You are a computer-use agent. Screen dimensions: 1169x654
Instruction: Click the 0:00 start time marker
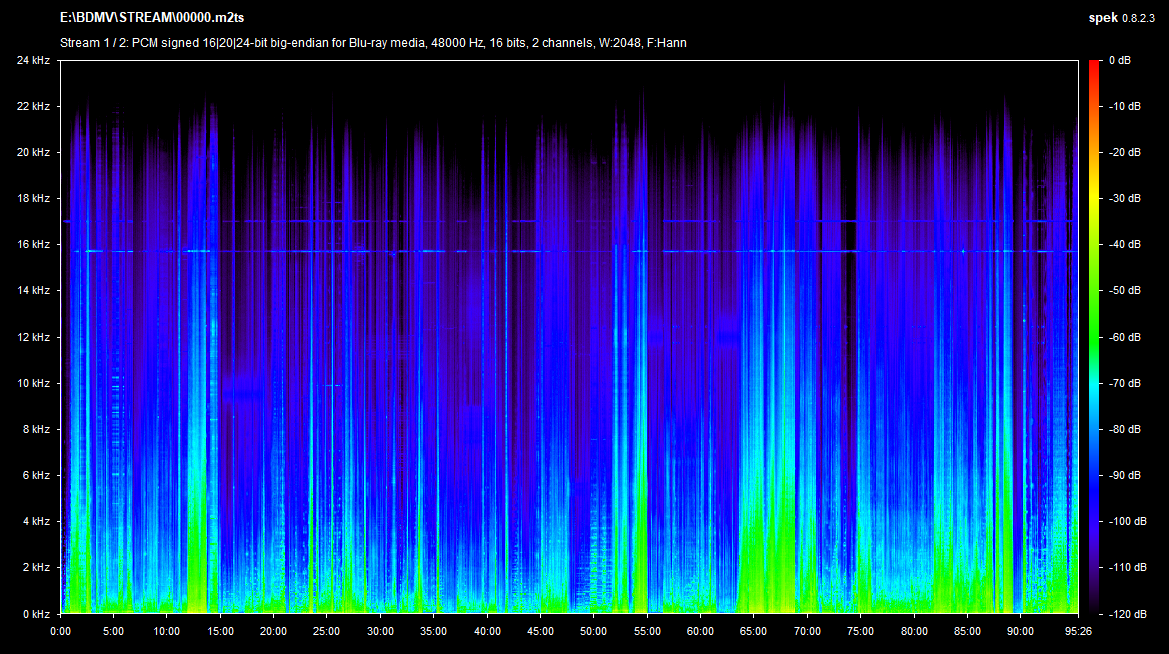pos(60,631)
